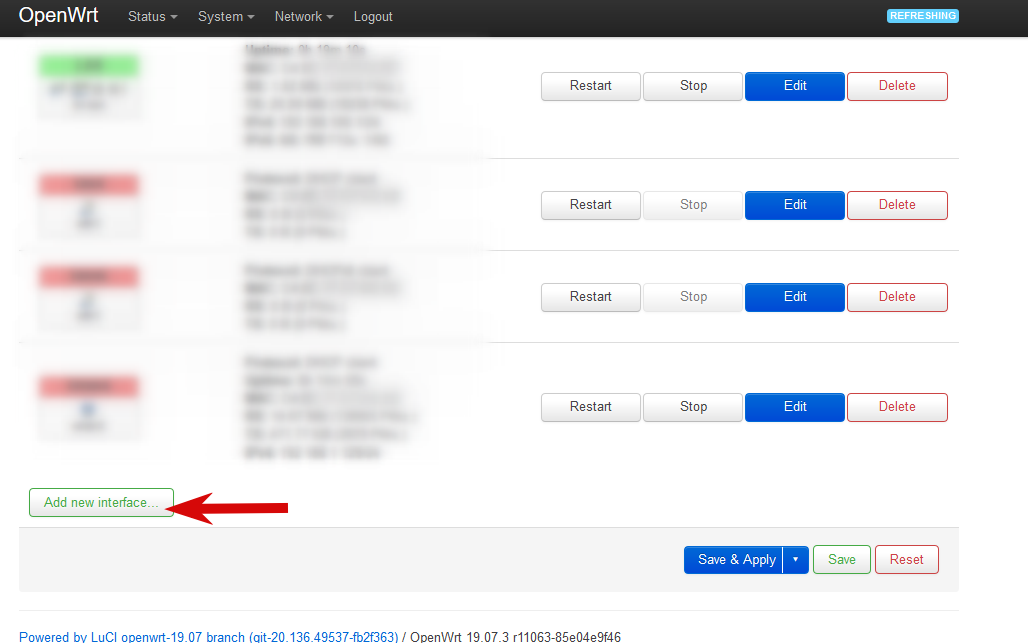Delete the first interface in the list
Screen dimensions: 1028x643
click(x=897, y=86)
